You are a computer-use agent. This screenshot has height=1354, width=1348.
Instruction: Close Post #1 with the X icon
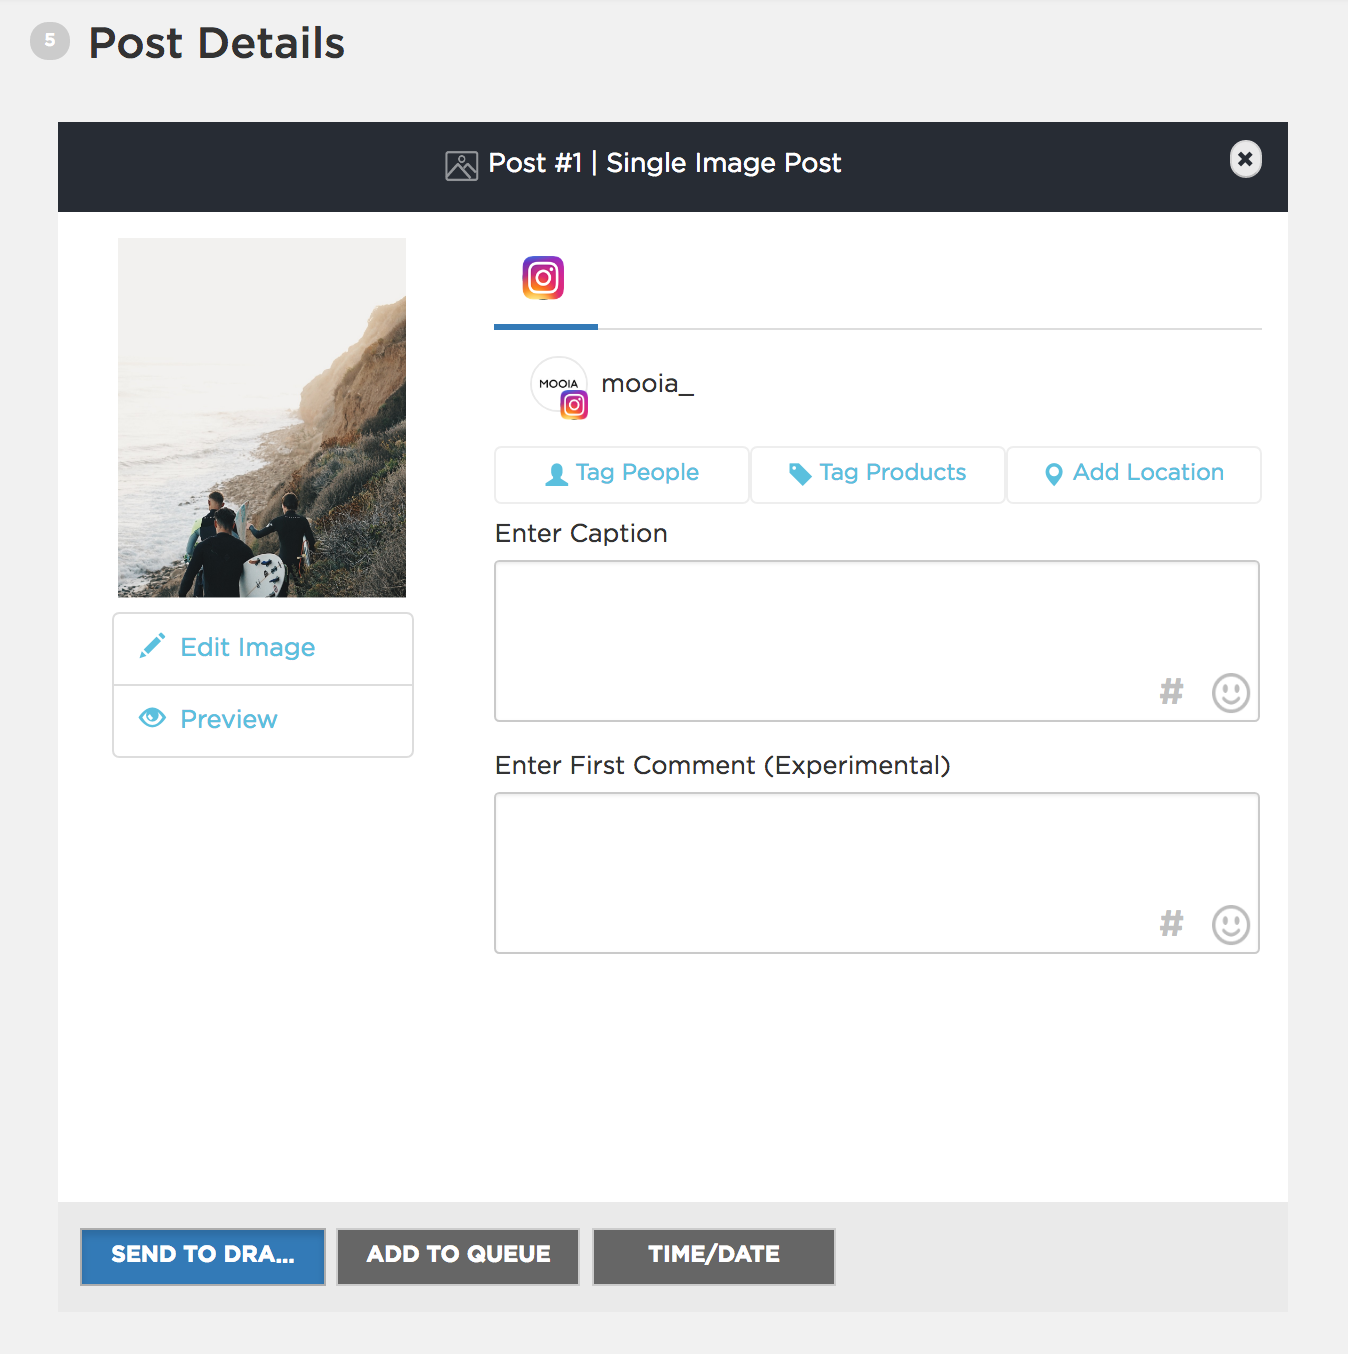tap(1245, 159)
